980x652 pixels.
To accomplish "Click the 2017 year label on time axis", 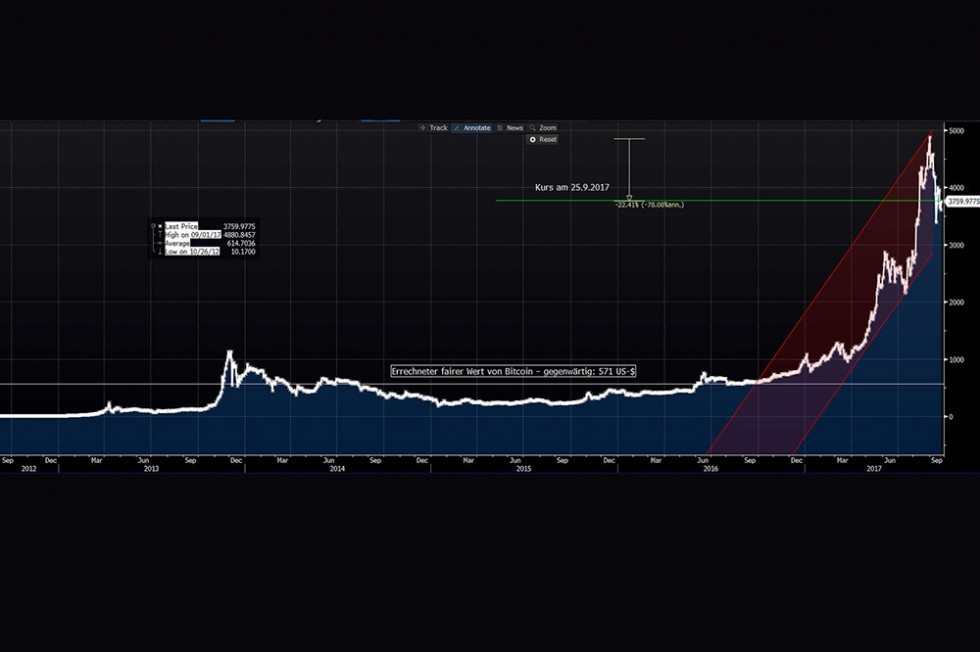I will tap(874, 468).
